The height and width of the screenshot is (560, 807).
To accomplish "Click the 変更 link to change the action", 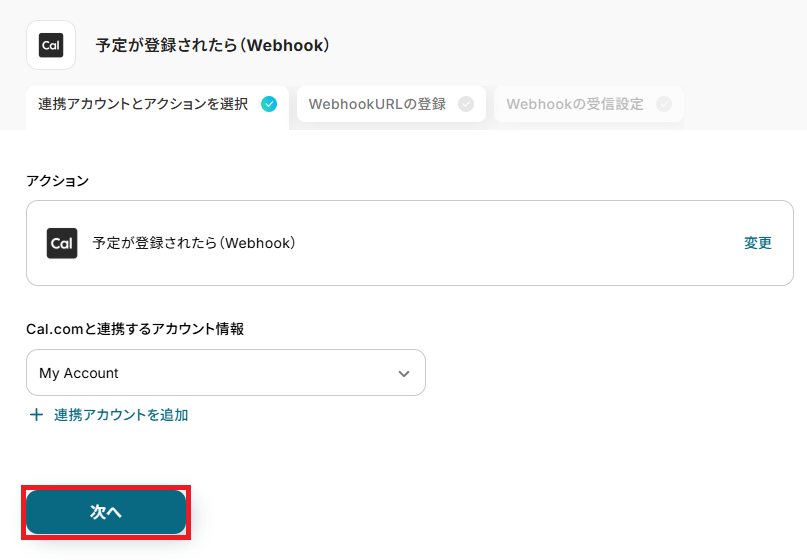I will point(758,243).
